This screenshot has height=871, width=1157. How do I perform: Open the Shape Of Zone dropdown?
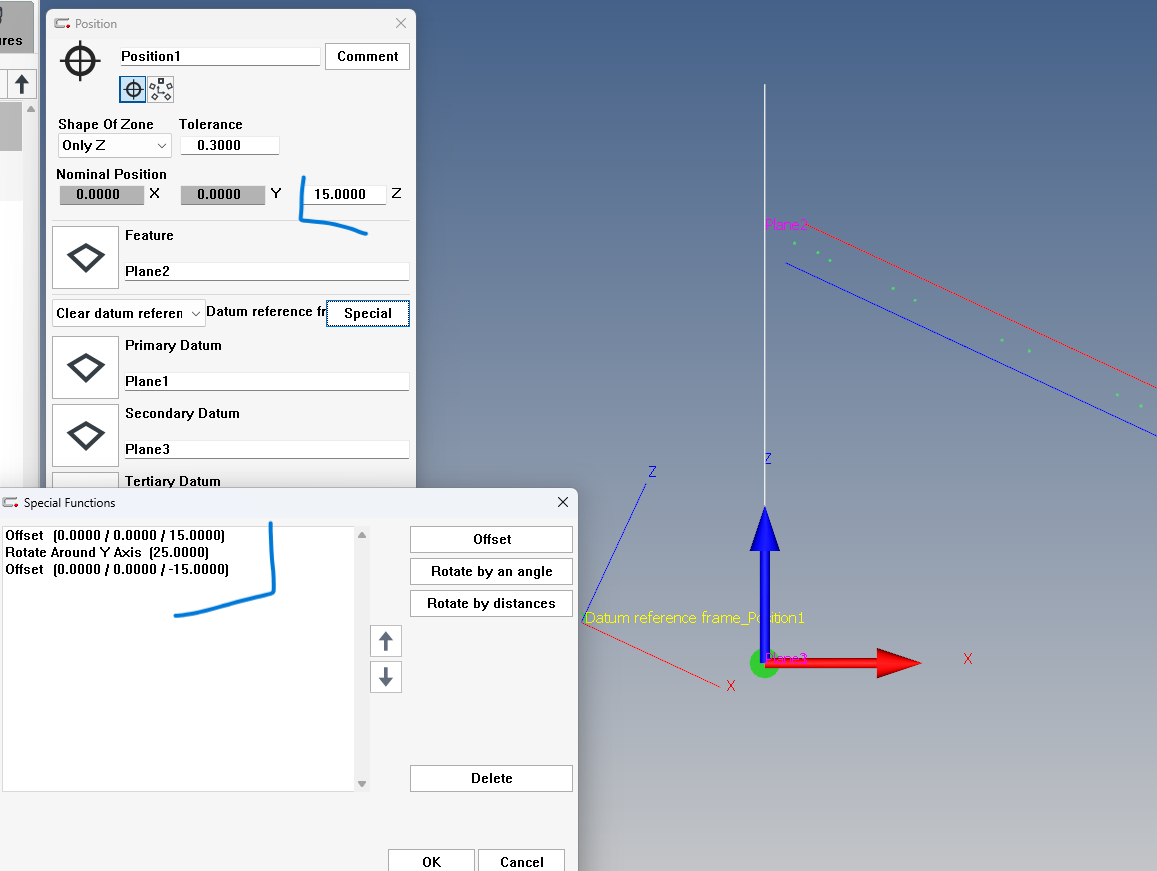[114, 146]
